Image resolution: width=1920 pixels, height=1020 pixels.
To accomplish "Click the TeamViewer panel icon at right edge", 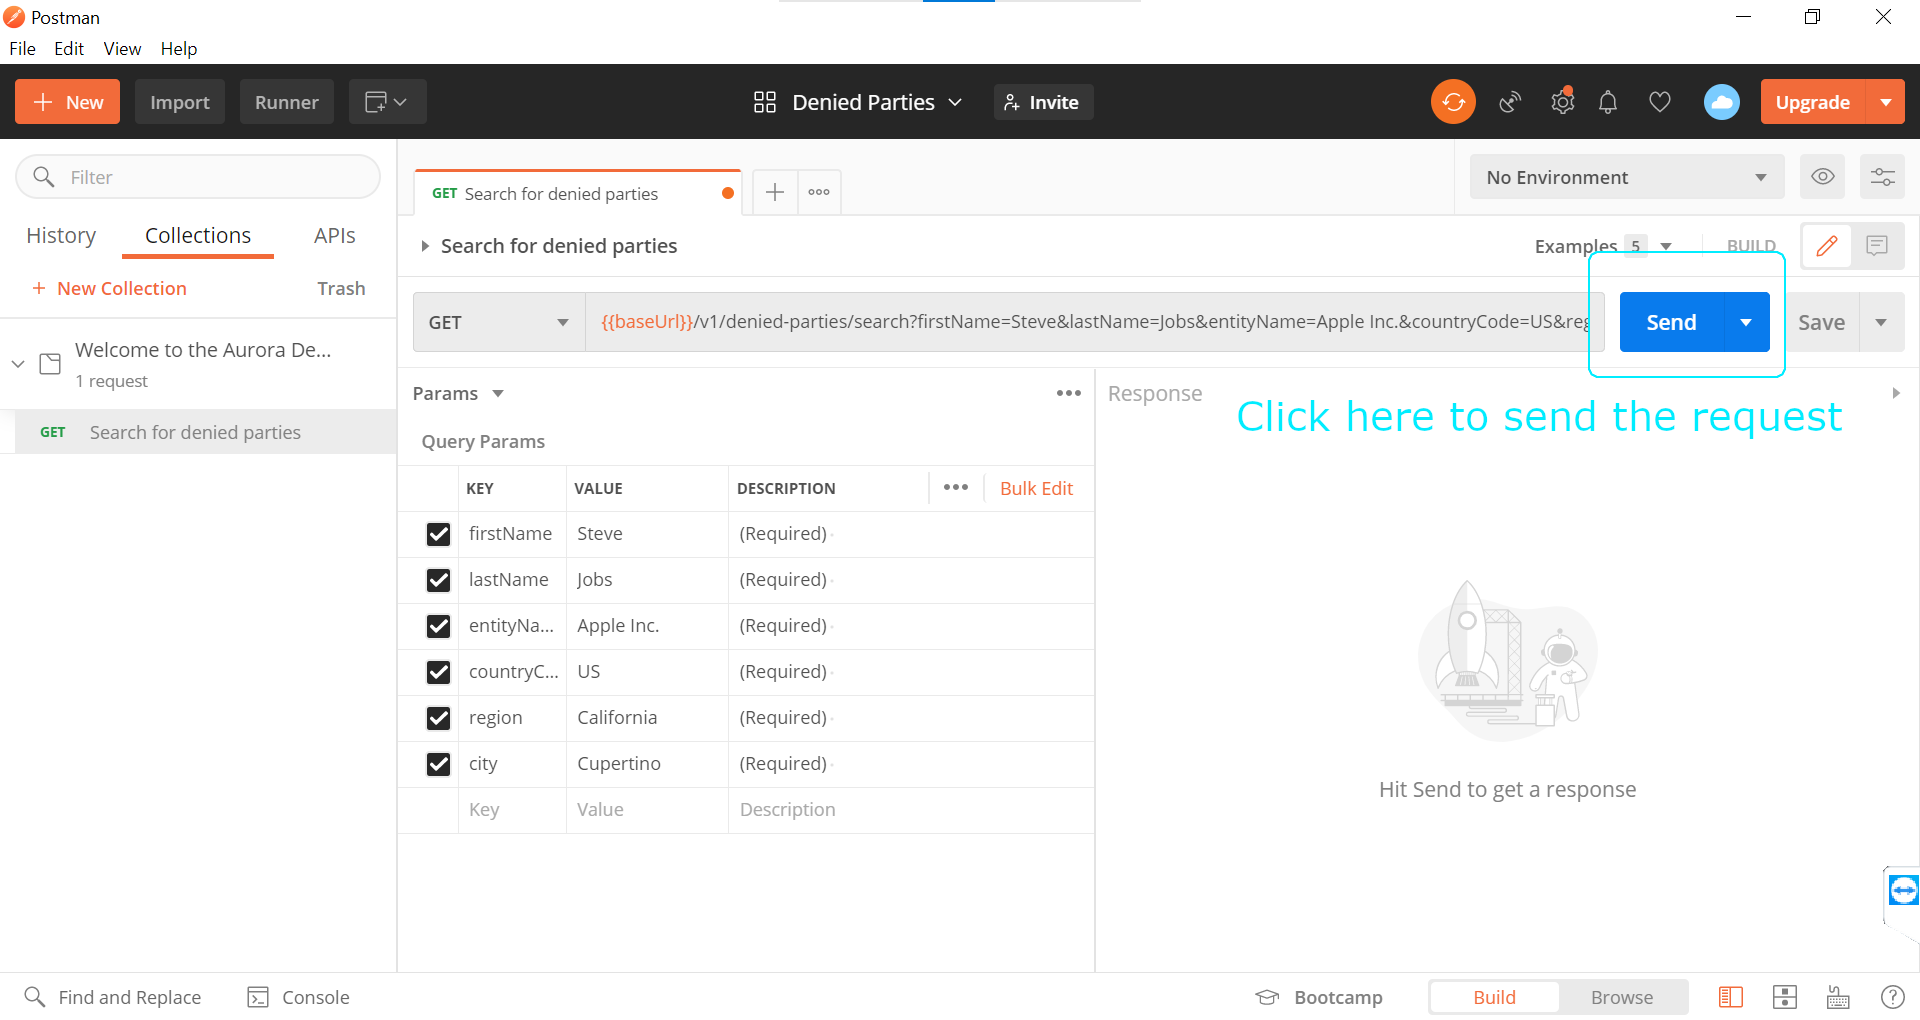I will pyautogui.click(x=1903, y=890).
